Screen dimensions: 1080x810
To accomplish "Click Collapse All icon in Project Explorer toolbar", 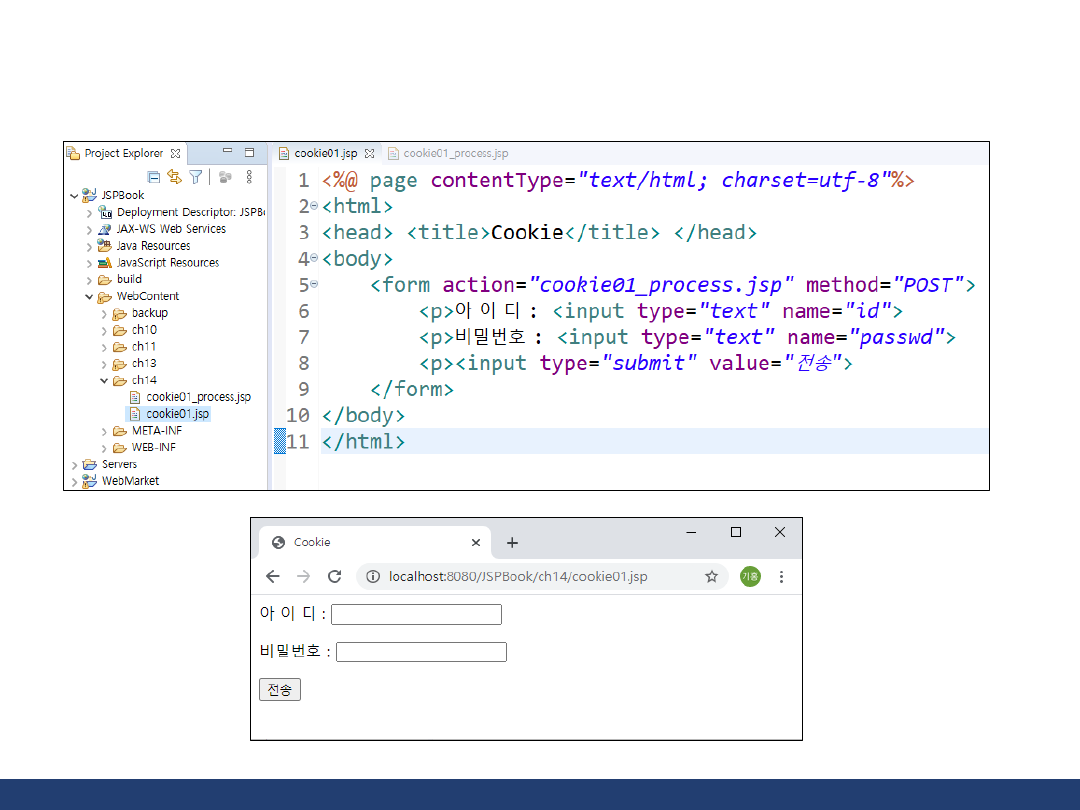I will (154, 178).
